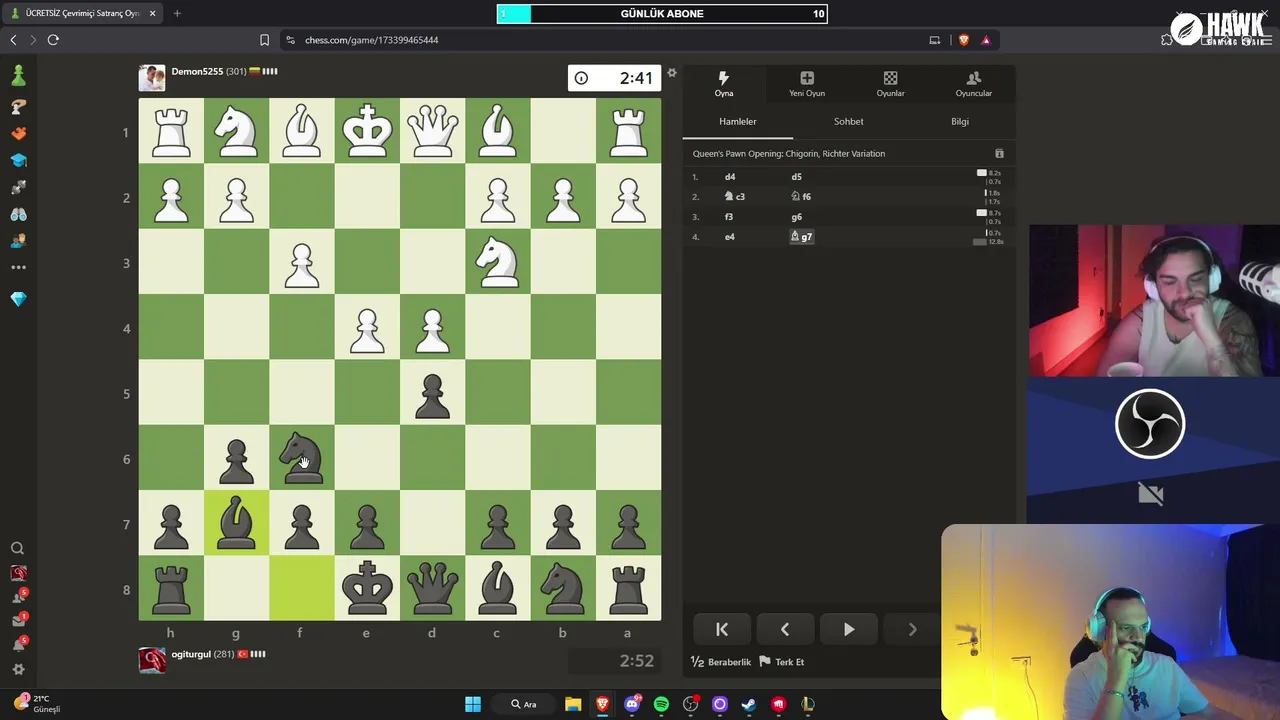Select the e4 move in move list
This screenshot has width=1280, height=720.
[730, 237]
